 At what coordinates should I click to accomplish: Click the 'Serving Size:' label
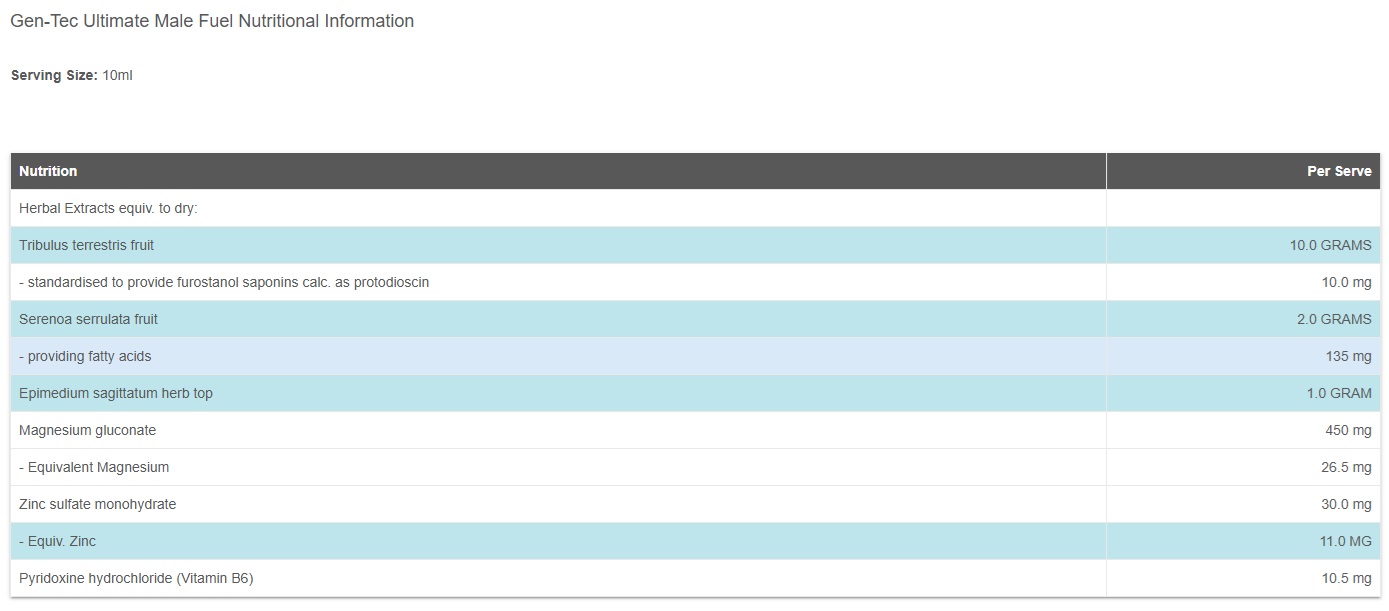click(x=54, y=75)
